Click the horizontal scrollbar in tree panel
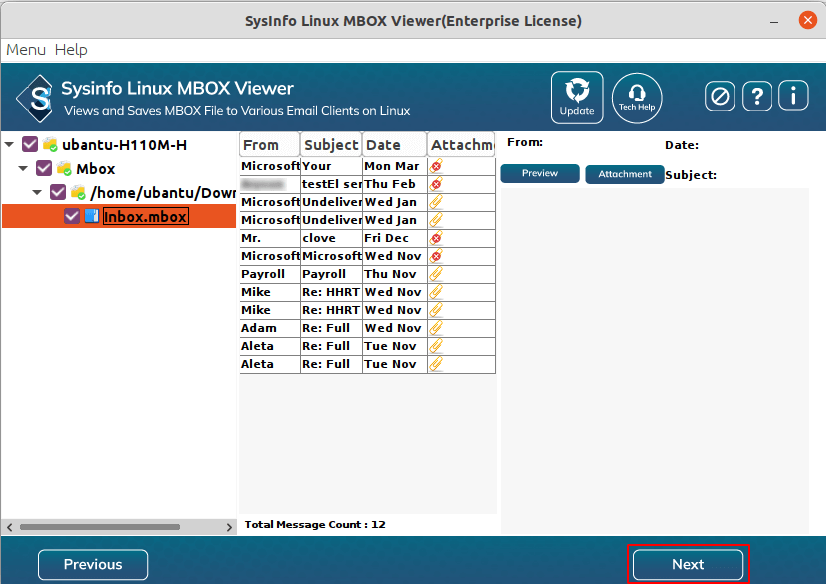This screenshot has width=826, height=584. coord(100,526)
